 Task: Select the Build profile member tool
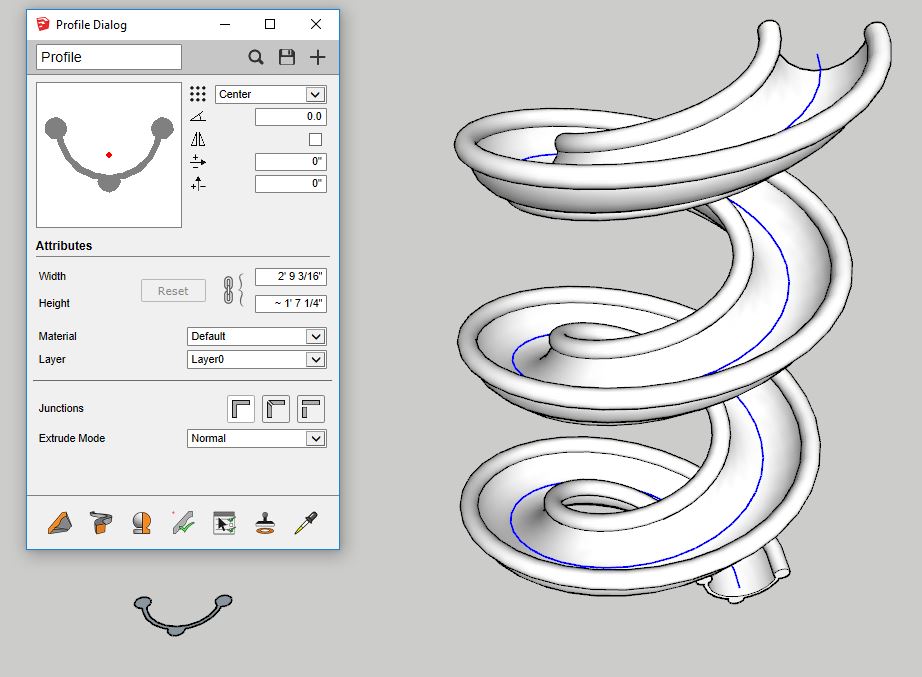coord(57,522)
